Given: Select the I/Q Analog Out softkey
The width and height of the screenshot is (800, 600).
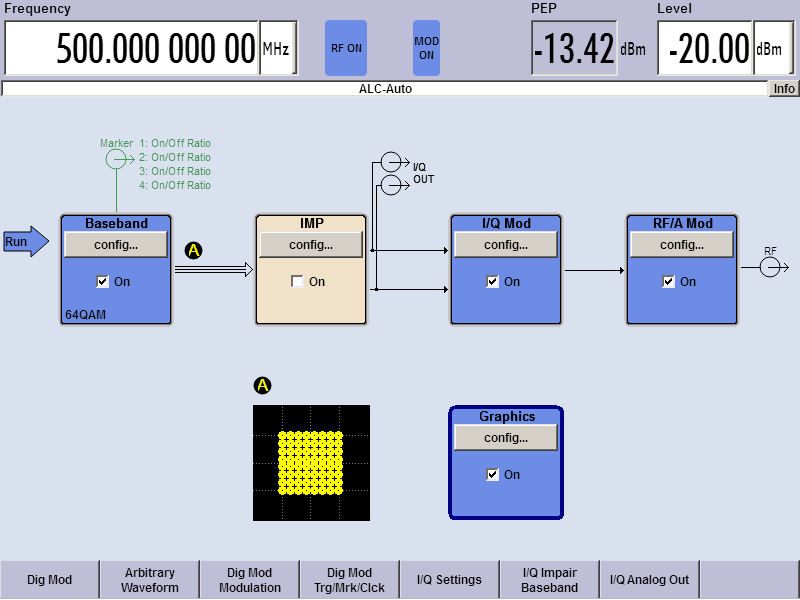Looking at the screenshot, I should click(x=649, y=580).
